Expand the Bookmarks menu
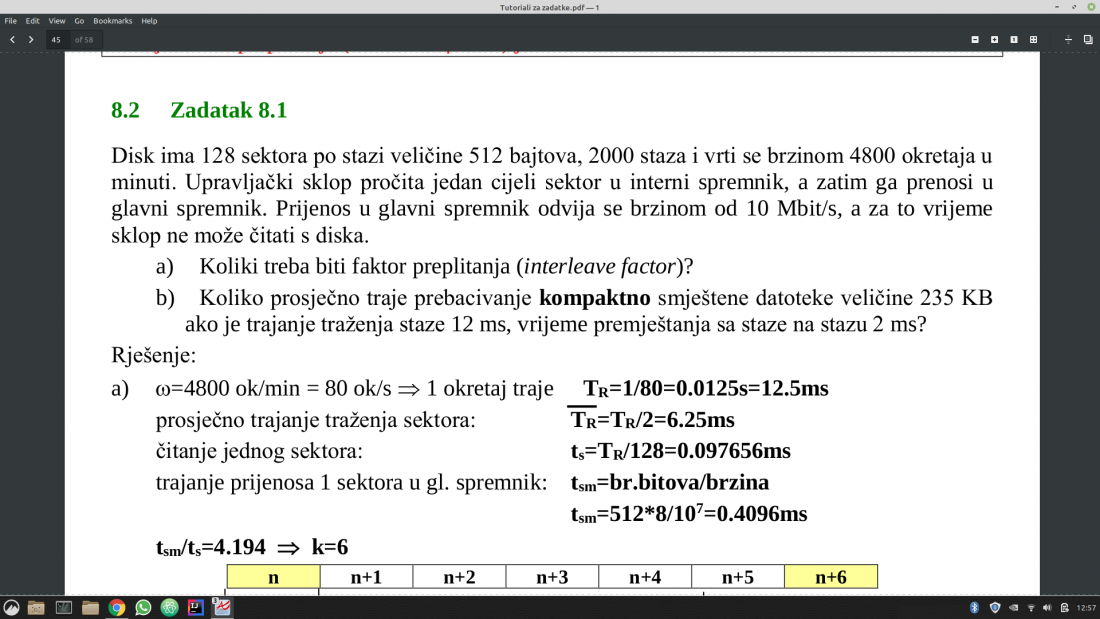The width and height of the screenshot is (1100, 619). click(x=113, y=21)
